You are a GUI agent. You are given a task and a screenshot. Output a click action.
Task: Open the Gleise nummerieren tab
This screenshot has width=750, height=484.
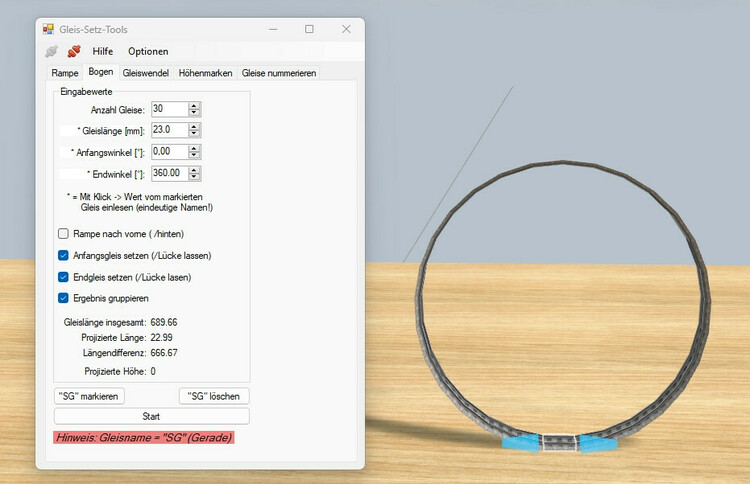pos(279,73)
